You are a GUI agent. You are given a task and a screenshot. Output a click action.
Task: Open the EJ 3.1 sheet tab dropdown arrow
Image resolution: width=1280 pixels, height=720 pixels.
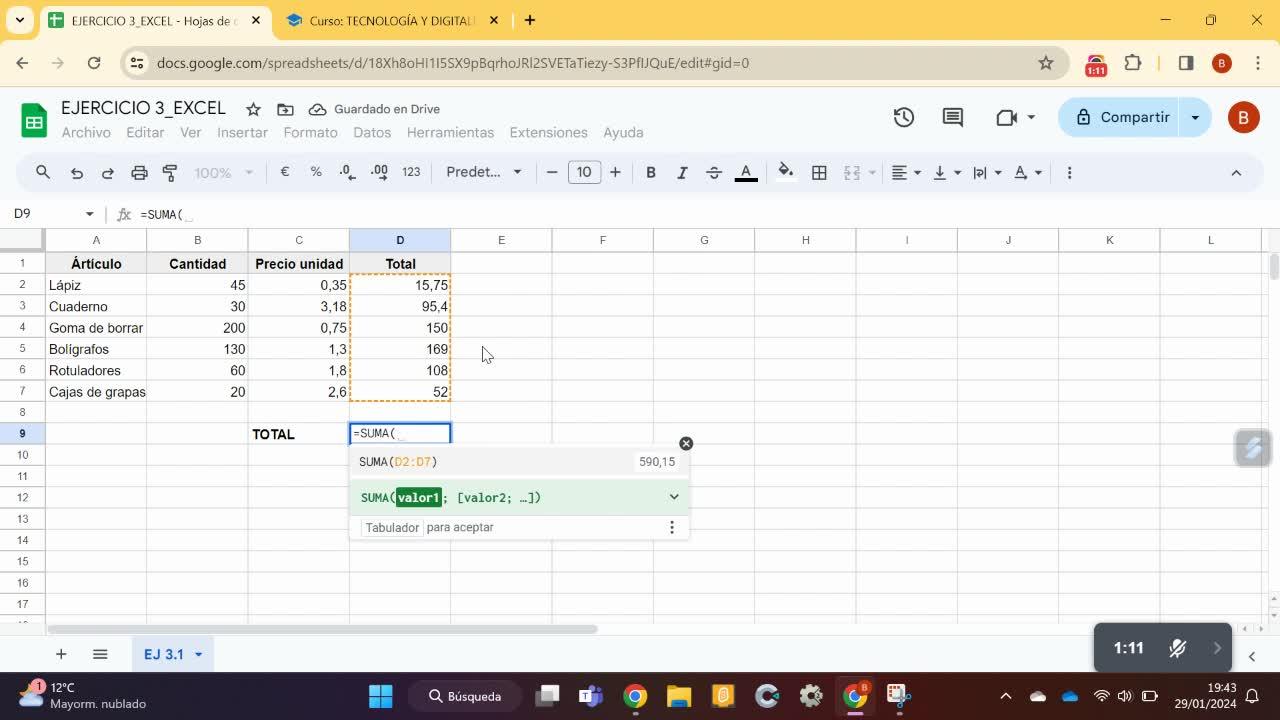(198, 654)
